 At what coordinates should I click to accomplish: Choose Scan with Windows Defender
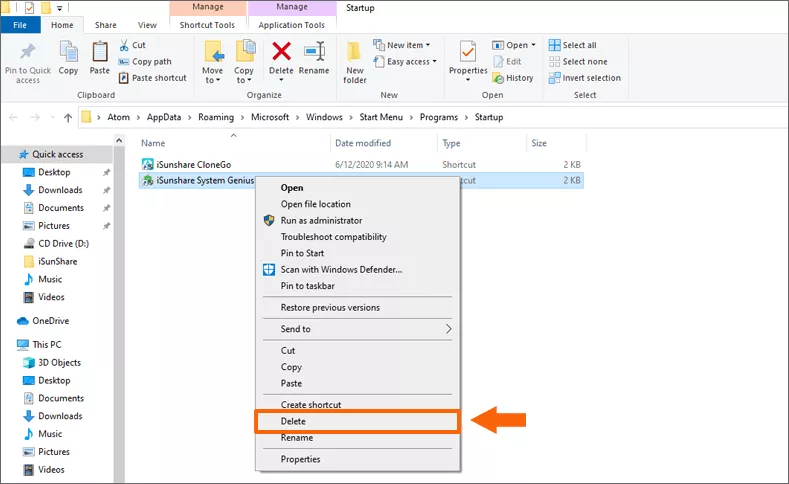(x=358, y=270)
